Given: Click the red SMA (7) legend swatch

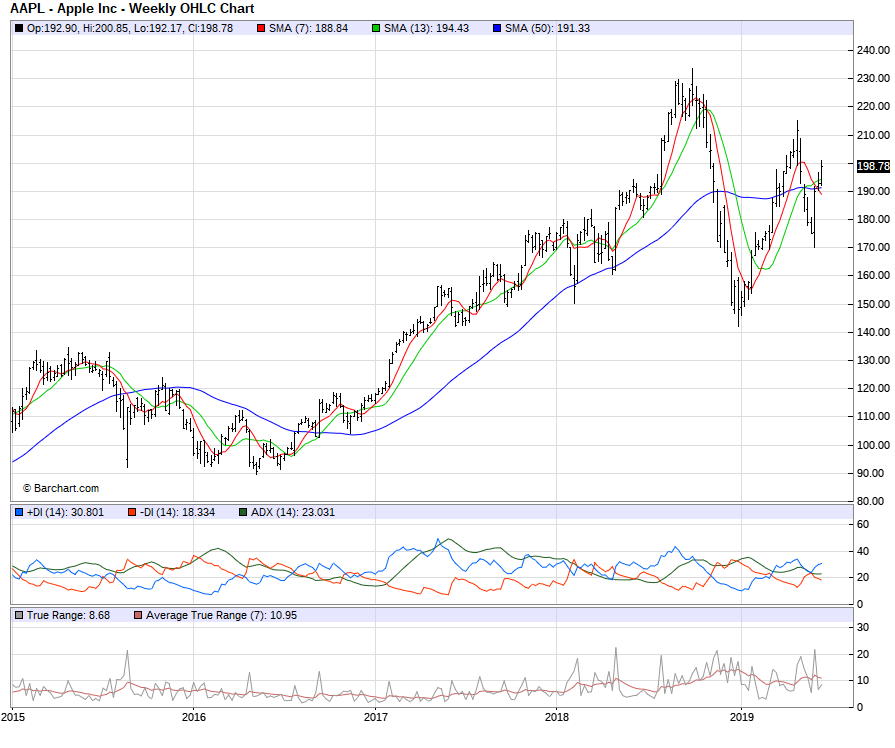Looking at the screenshot, I should (262, 28).
